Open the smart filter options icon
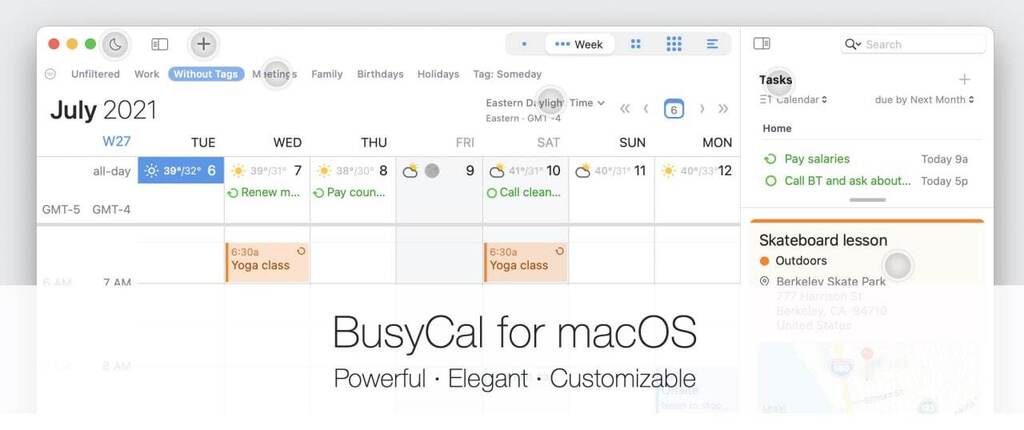Viewport: 1024px width, 430px height. [50, 74]
